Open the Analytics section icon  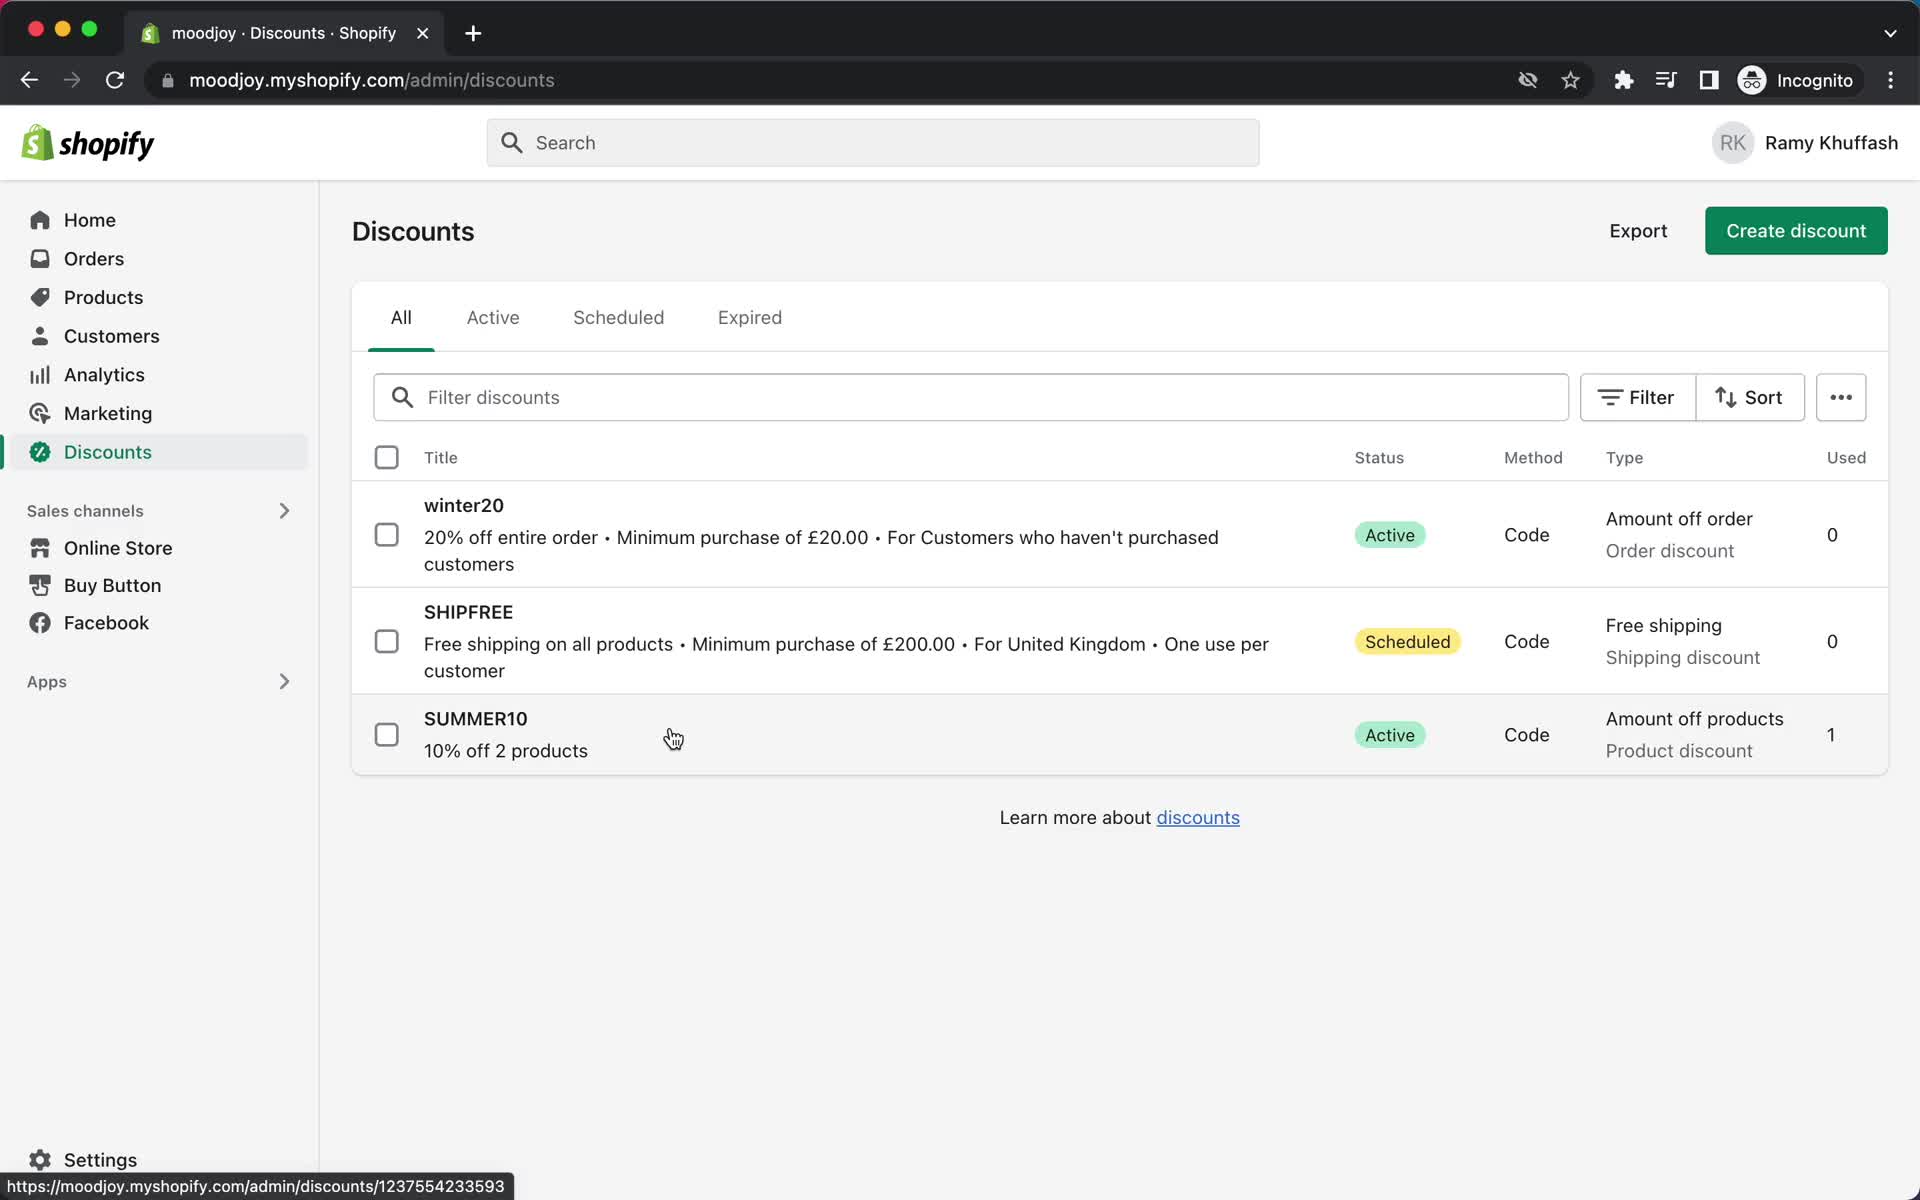coord(39,375)
